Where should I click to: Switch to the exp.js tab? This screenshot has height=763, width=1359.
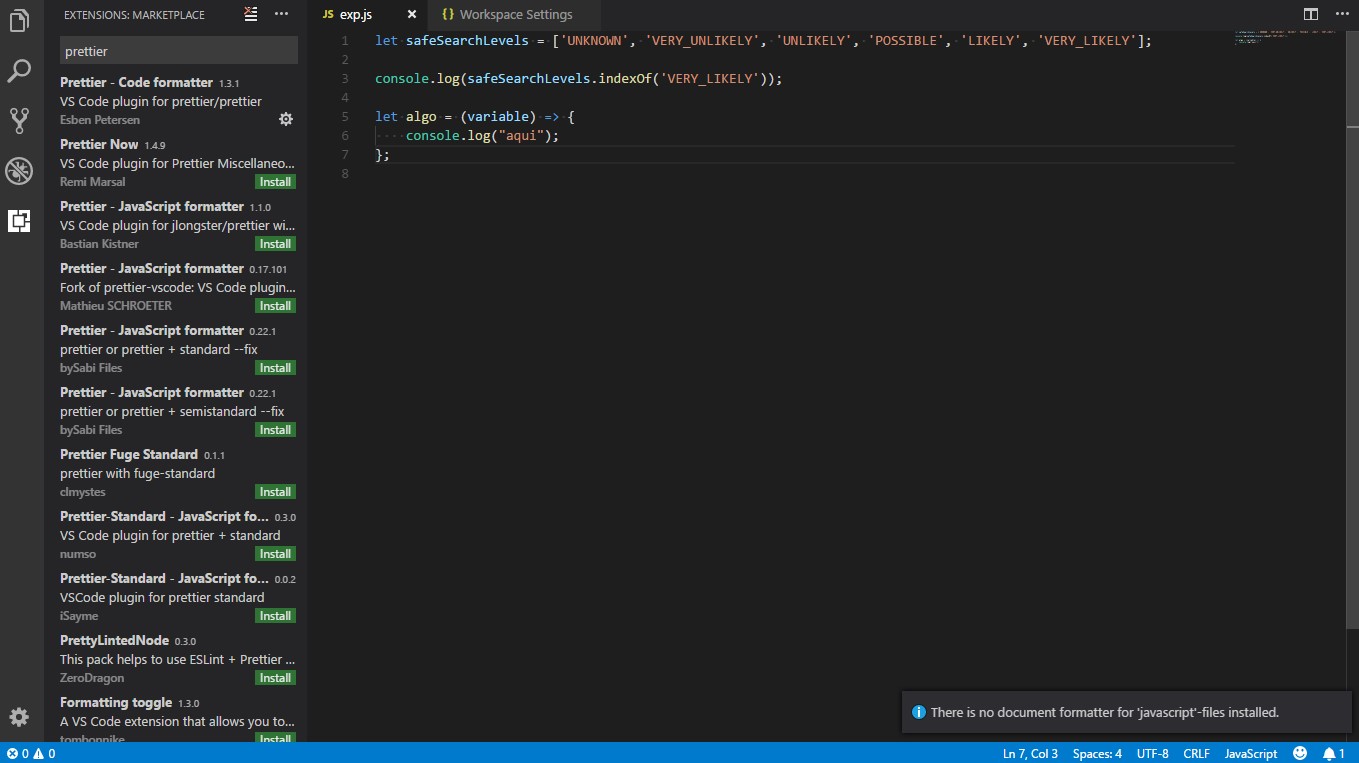pyautogui.click(x=356, y=15)
